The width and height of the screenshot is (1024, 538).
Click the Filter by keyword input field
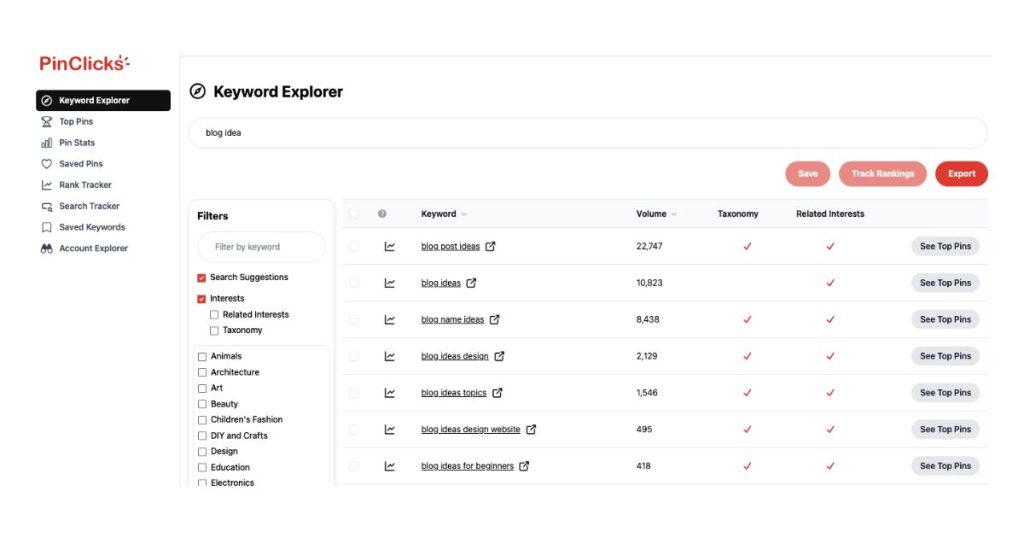(x=261, y=247)
